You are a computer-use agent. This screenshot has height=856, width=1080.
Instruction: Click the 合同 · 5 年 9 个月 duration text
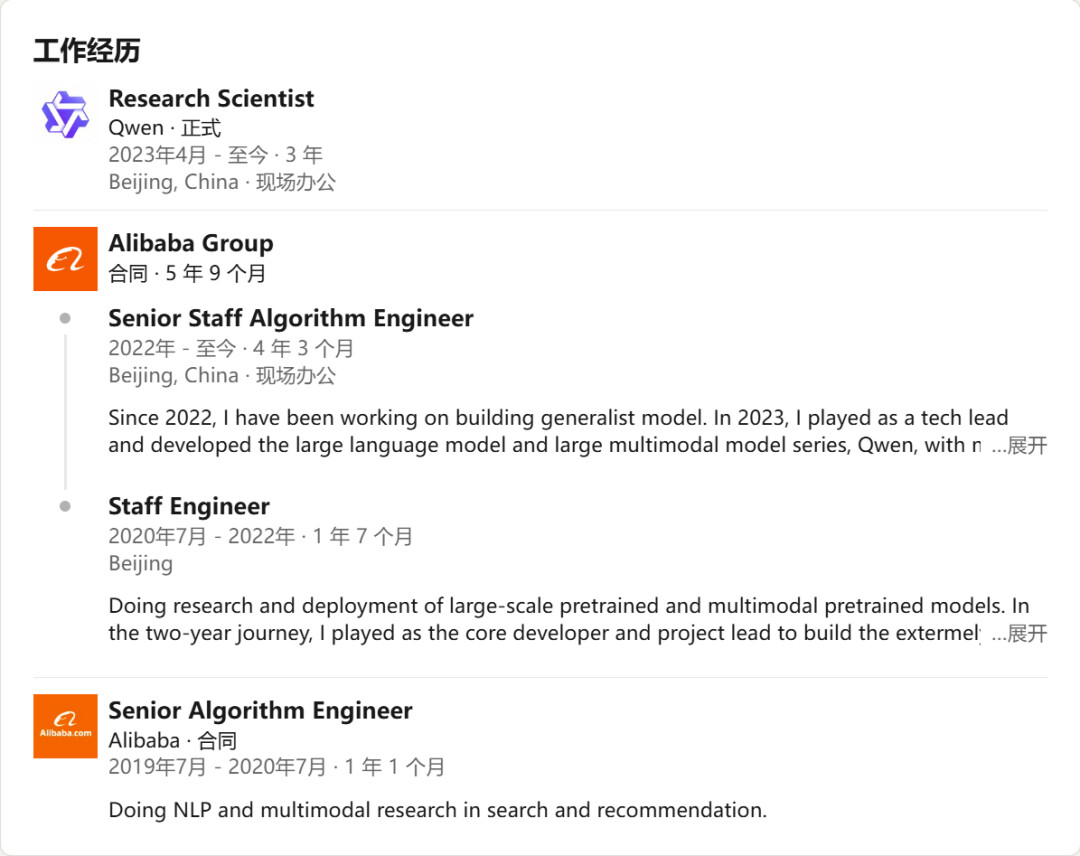point(187,273)
